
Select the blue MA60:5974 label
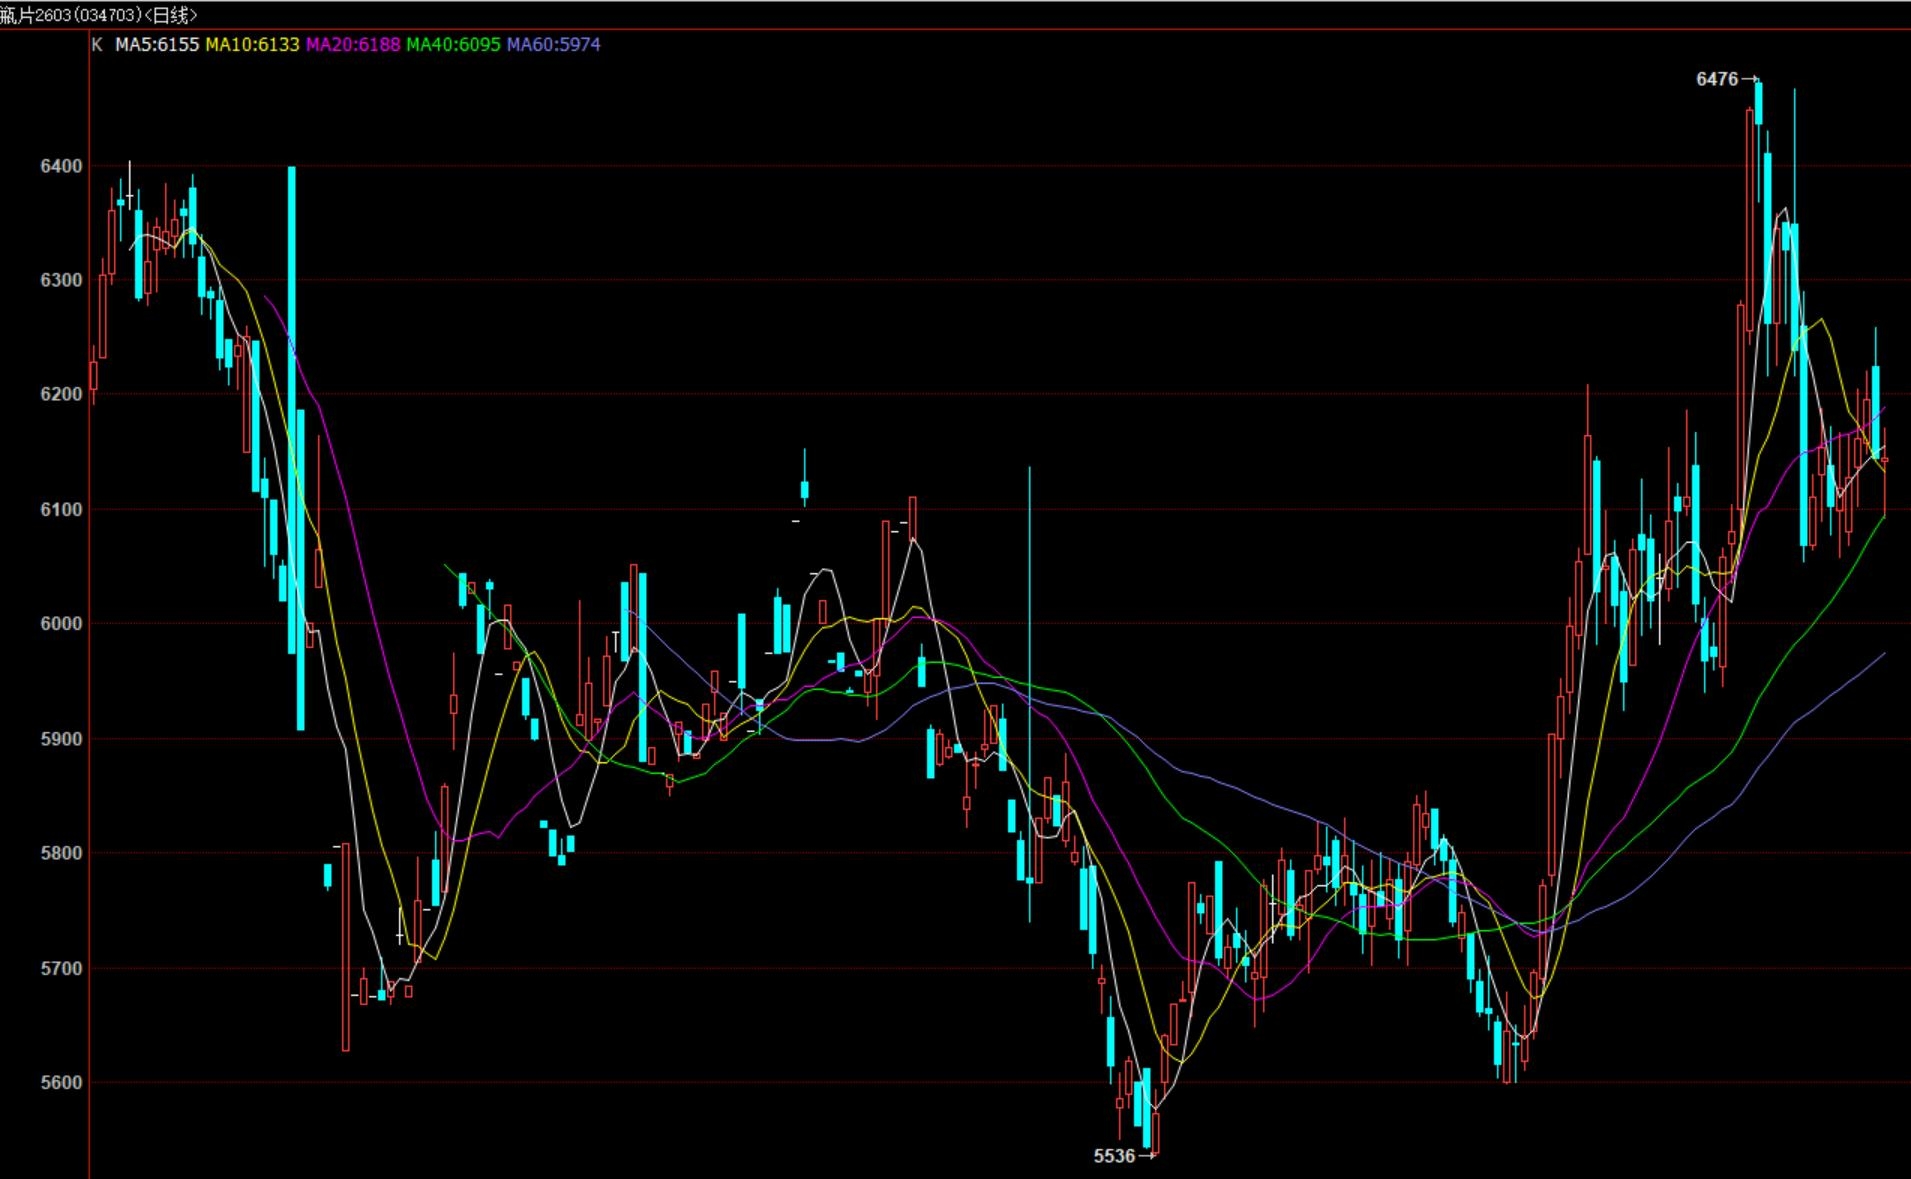(553, 45)
